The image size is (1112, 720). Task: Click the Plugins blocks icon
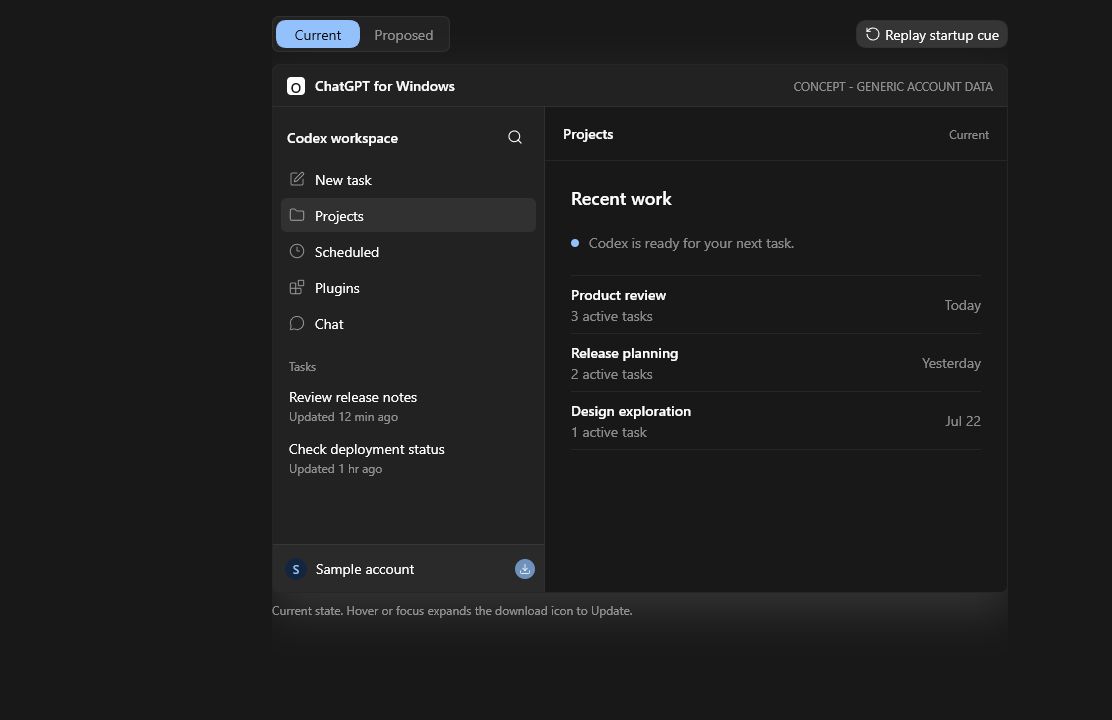[297, 287]
